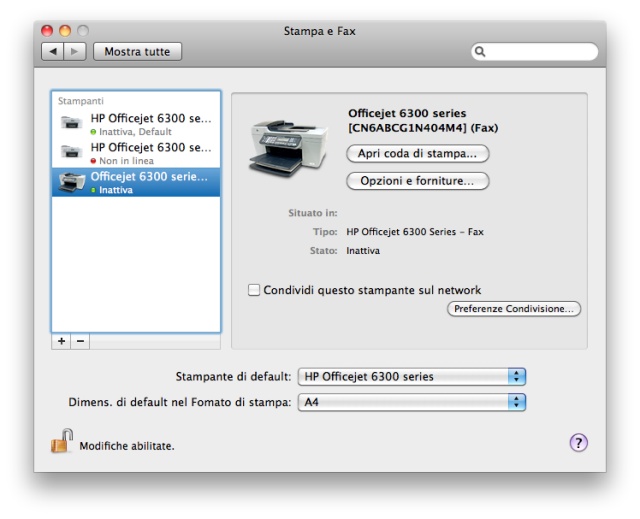Image resolution: width=640 pixels, height=519 pixels.
Task: Focus the search field
Action: point(534,51)
